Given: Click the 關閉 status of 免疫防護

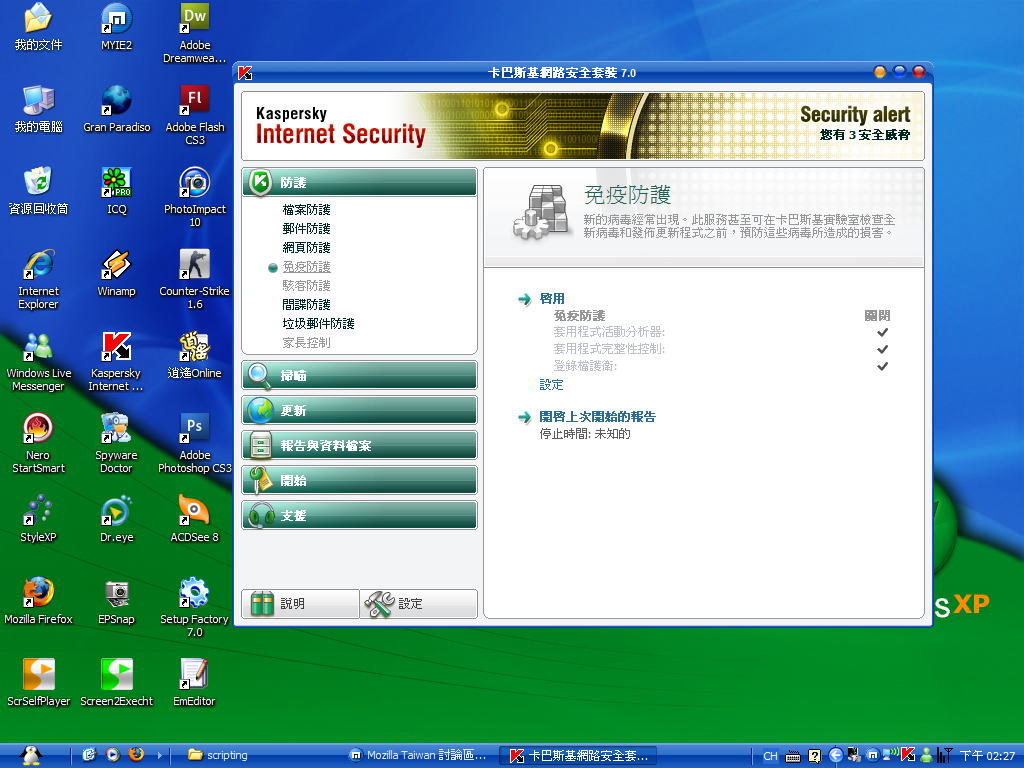Looking at the screenshot, I should coord(877,315).
